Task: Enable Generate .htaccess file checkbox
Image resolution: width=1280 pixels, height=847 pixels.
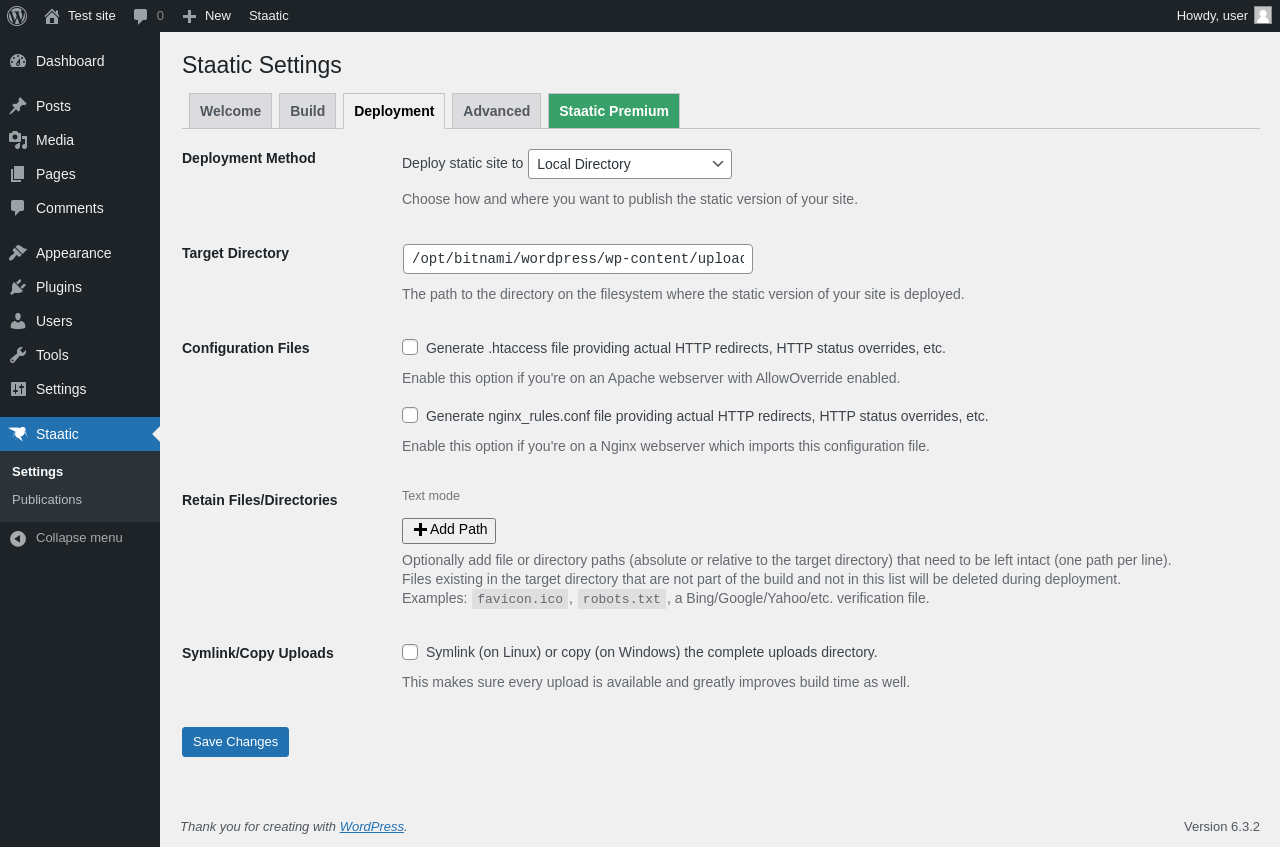Action: [x=410, y=347]
